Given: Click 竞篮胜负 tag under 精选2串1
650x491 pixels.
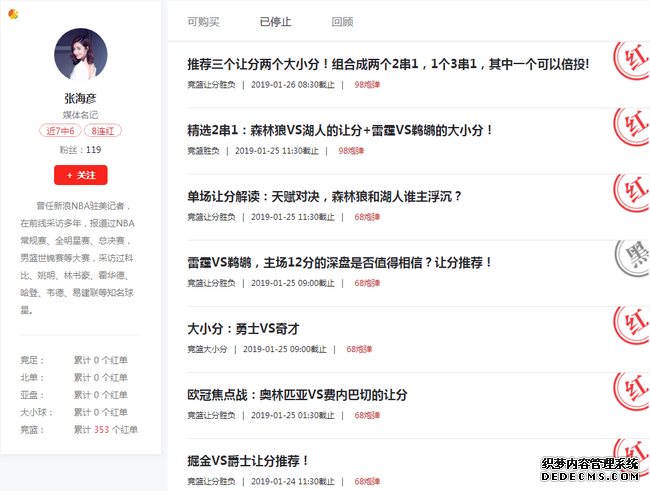Looking at the screenshot, I should pyautogui.click(x=203, y=151).
